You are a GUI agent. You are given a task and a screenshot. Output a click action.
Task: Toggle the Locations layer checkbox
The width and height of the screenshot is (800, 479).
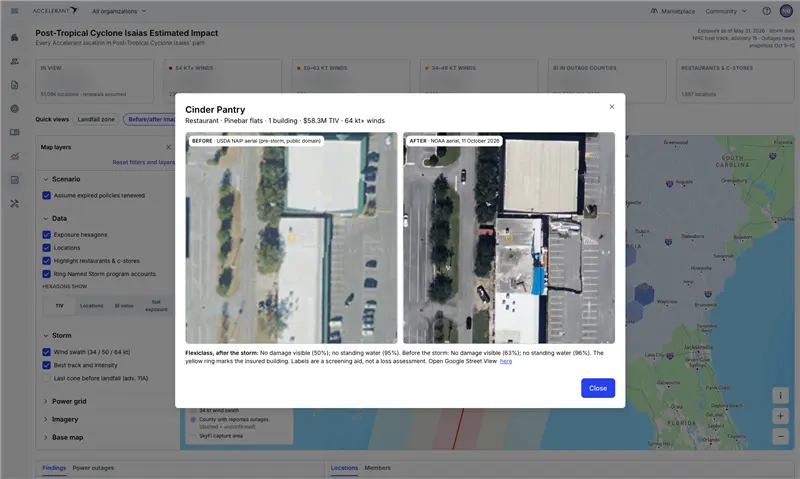(x=46, y=248)
